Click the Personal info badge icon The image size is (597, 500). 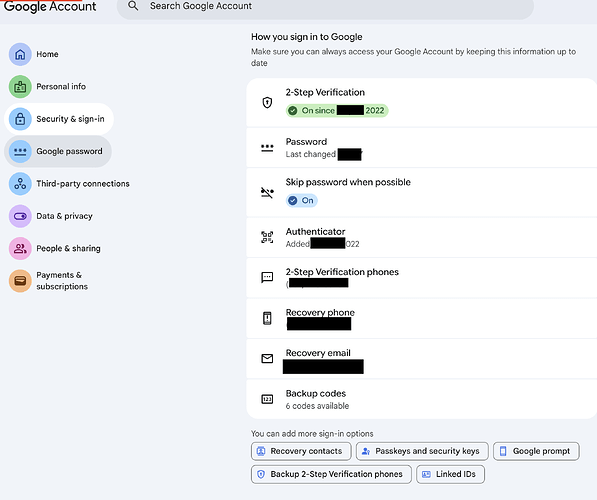point(20,86)
